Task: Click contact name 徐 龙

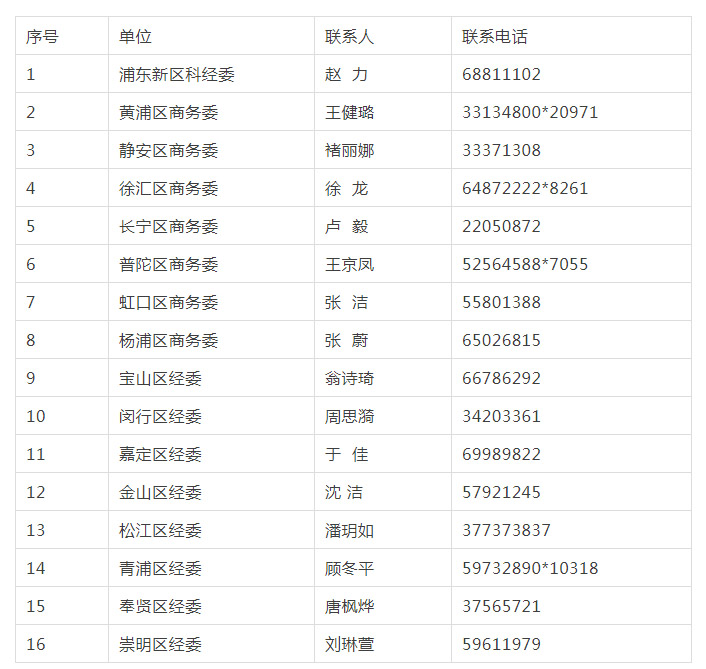Action: pyautogui.click(x=346, y=189)
